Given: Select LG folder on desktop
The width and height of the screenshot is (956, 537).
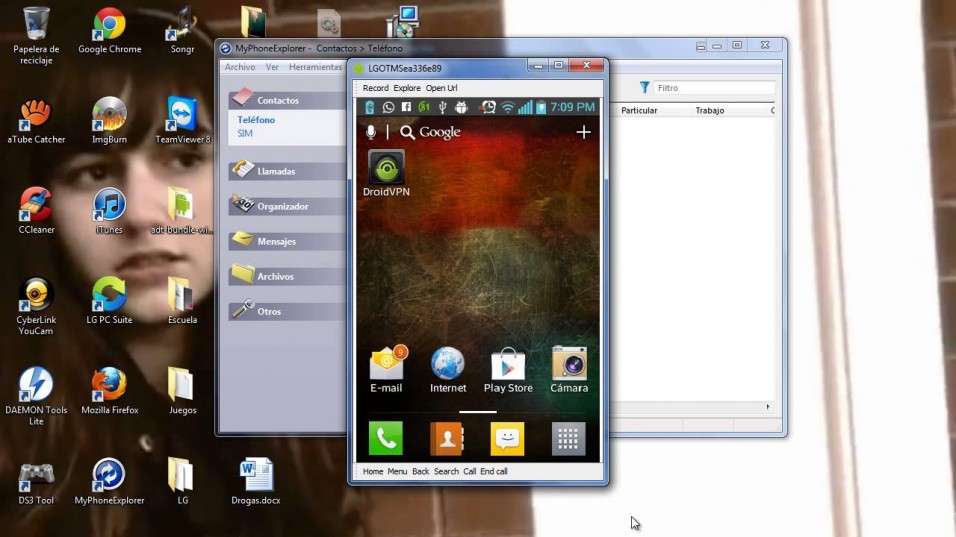Looking at the screenshot, I should coord(182,482).
